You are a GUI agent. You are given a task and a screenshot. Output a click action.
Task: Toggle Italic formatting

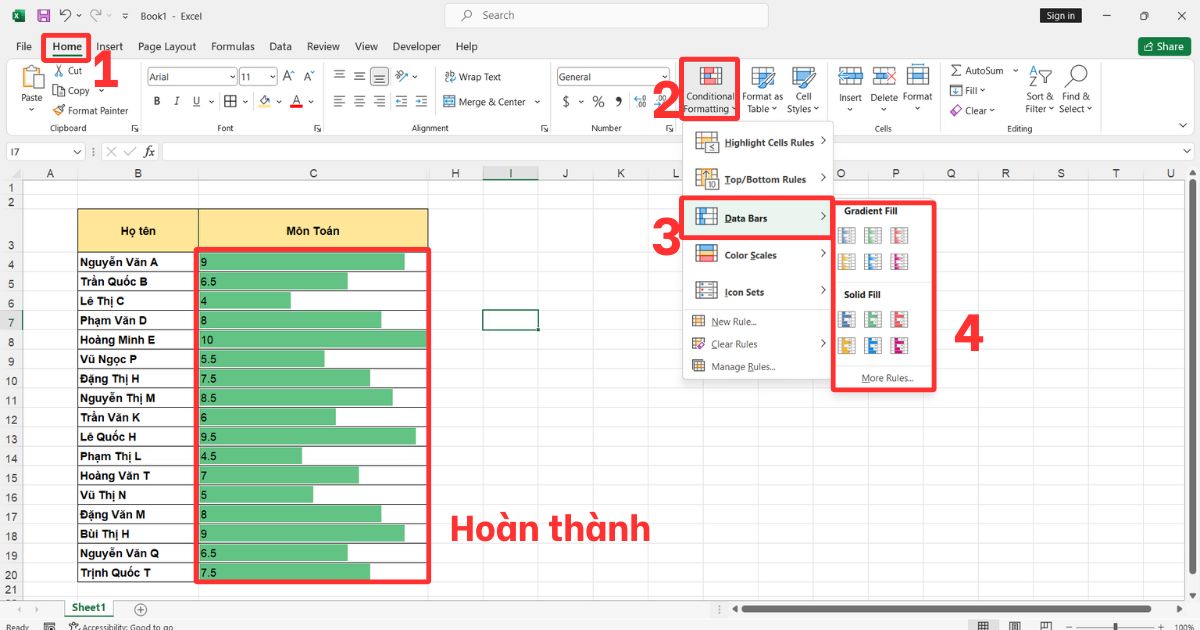coord(177,102)
